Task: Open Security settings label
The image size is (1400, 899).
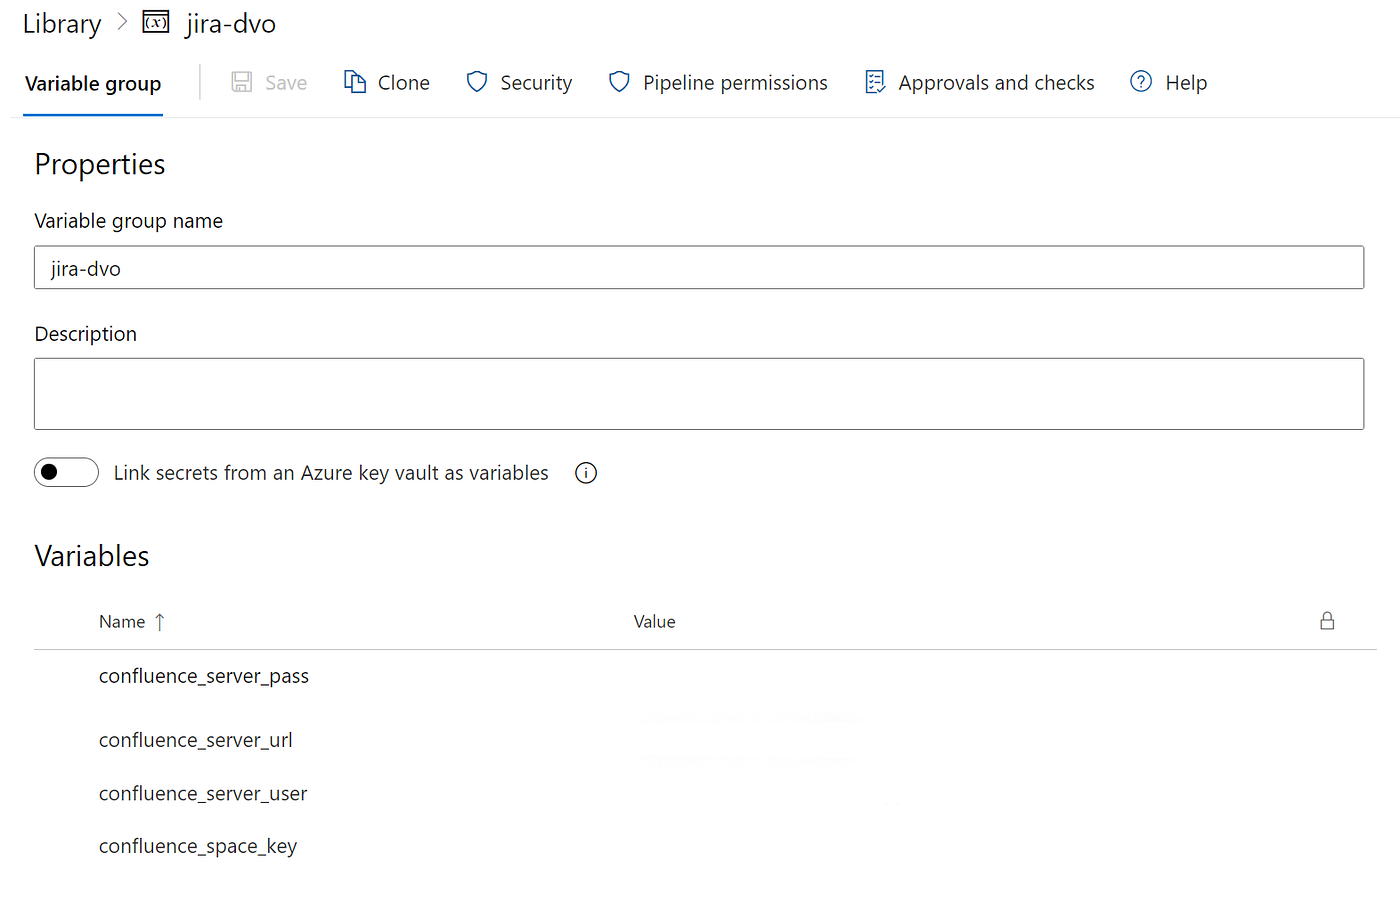Action: point(536,83)
